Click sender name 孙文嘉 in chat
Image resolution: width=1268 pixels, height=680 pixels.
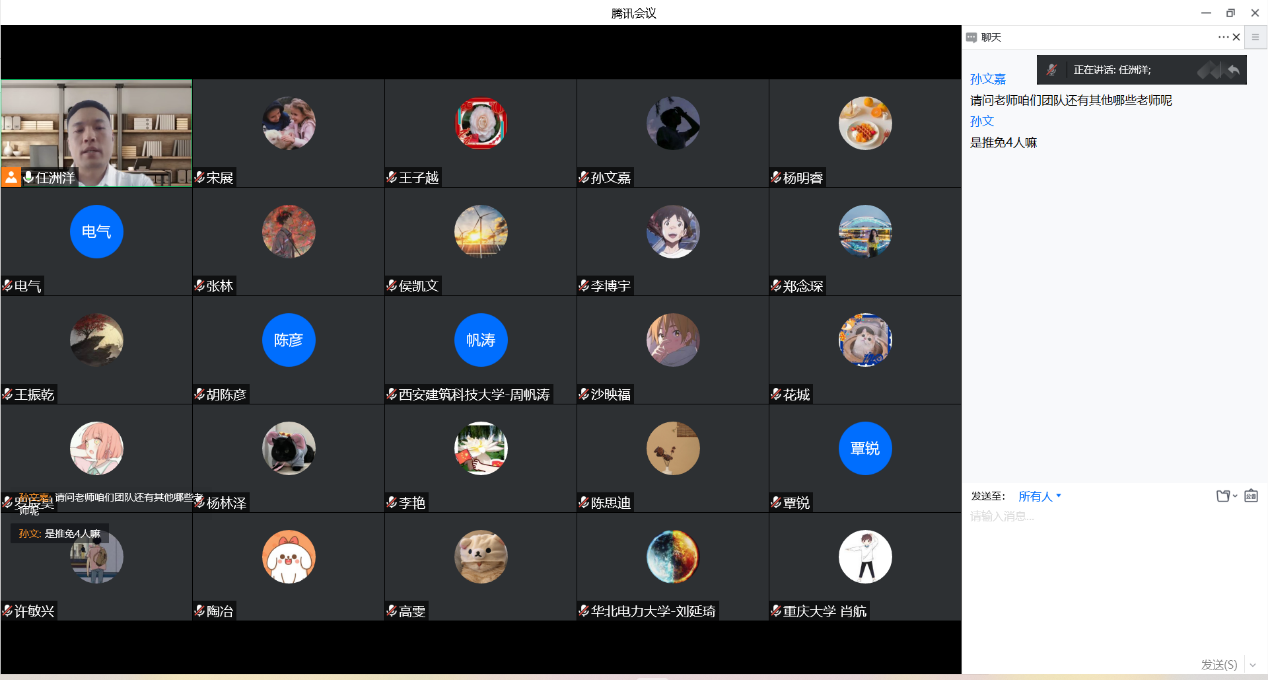(988, 79)
